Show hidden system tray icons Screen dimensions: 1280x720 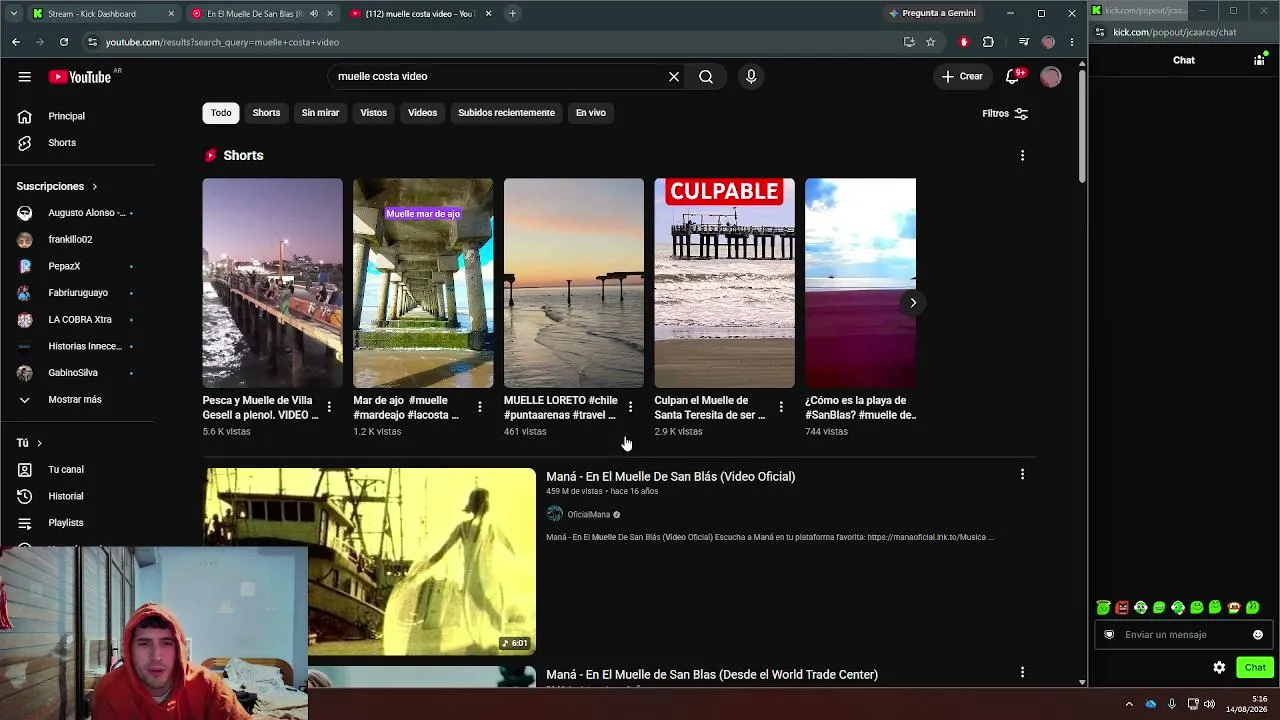point(1129,704)
